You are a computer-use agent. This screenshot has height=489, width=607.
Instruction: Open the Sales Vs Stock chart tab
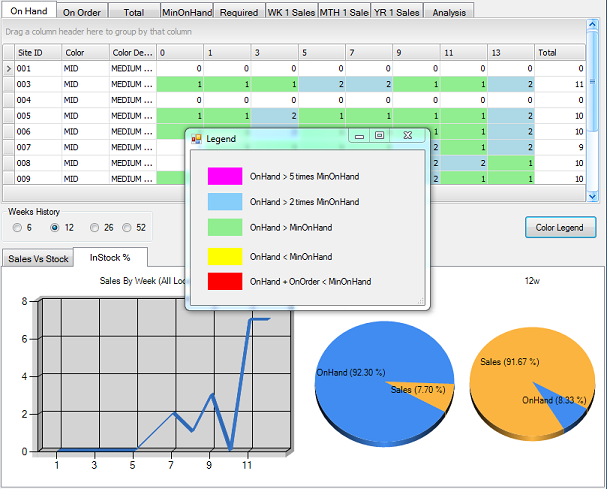point(38,258)
